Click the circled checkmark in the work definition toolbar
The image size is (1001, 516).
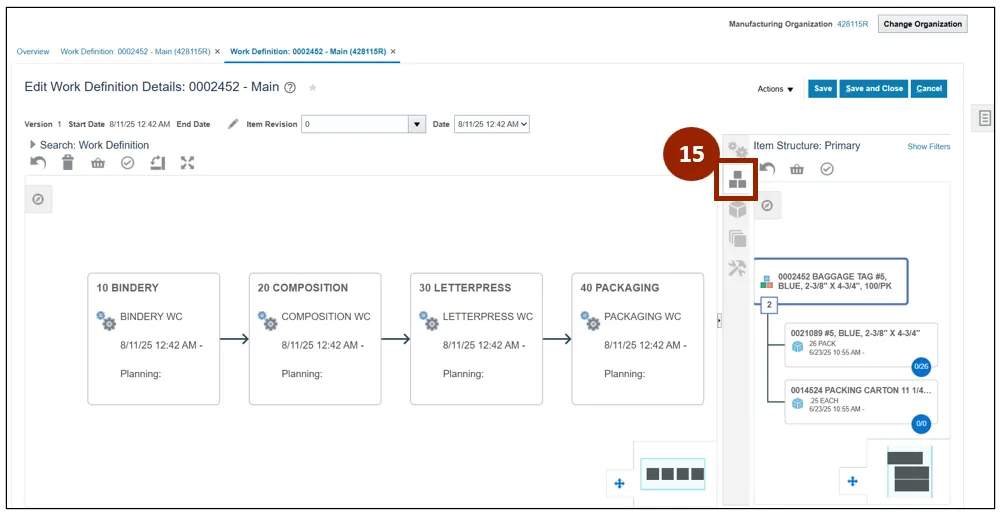pos(128,163)
